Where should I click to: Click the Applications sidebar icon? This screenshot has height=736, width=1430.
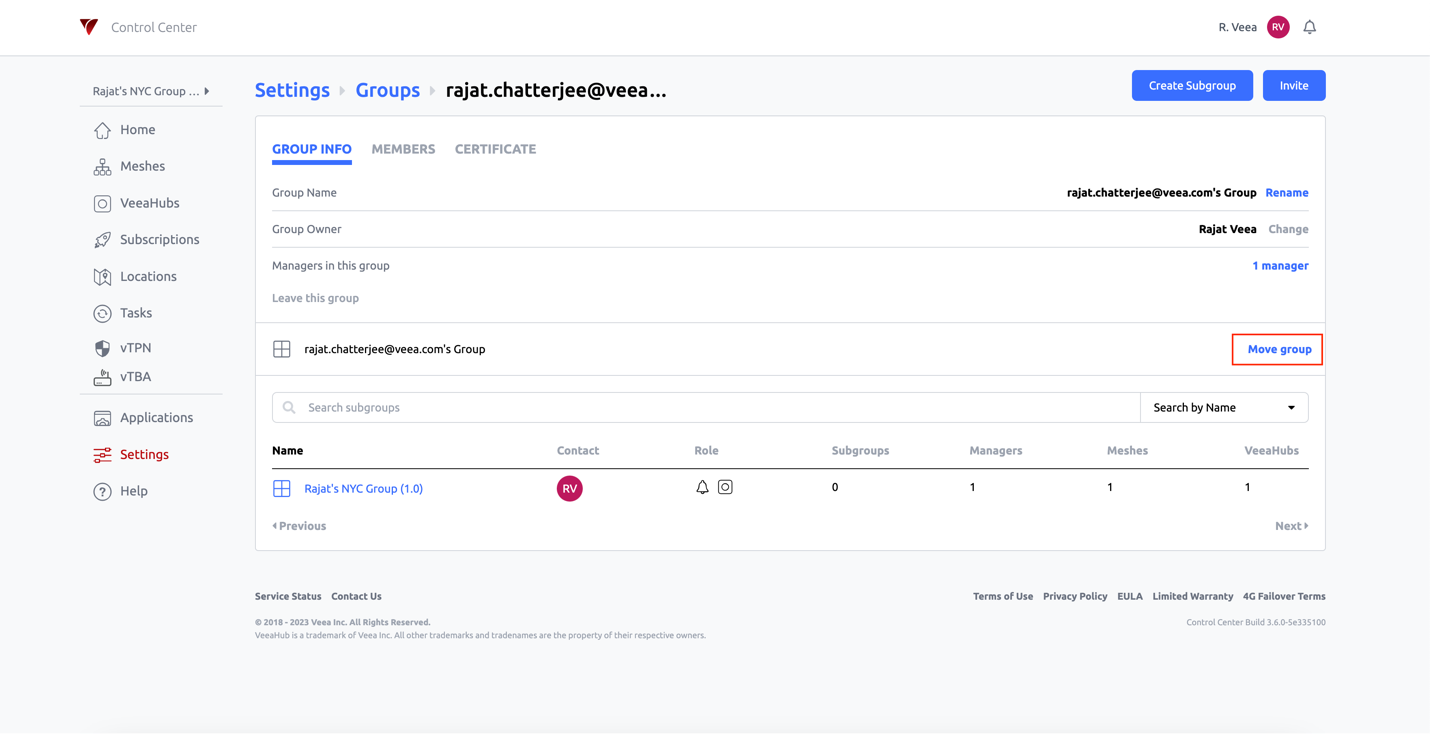(x=102, y=418)
